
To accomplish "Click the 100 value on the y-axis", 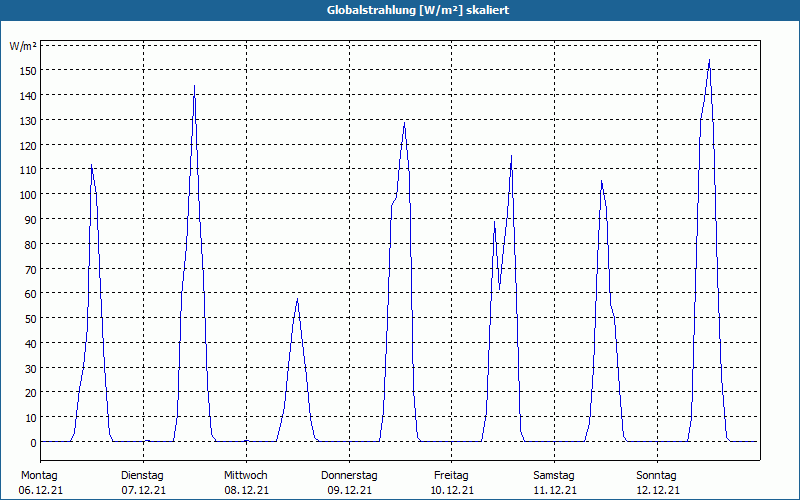I will tap(30, 194).
